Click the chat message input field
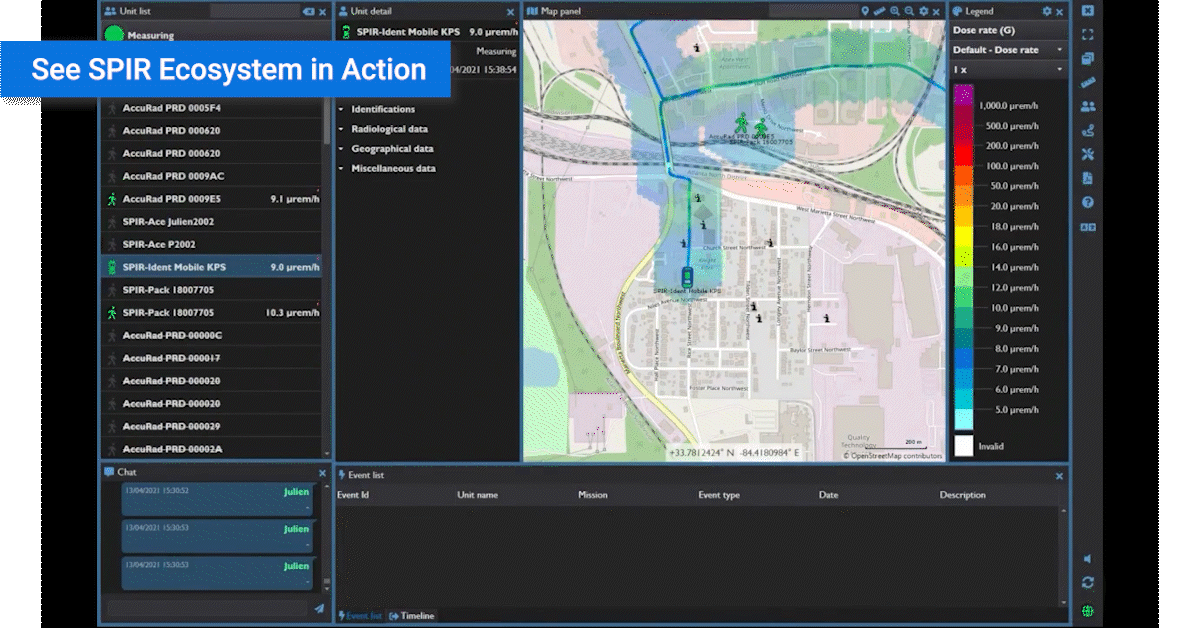Screen dimensions: 1200x628 tap(207, 608)
